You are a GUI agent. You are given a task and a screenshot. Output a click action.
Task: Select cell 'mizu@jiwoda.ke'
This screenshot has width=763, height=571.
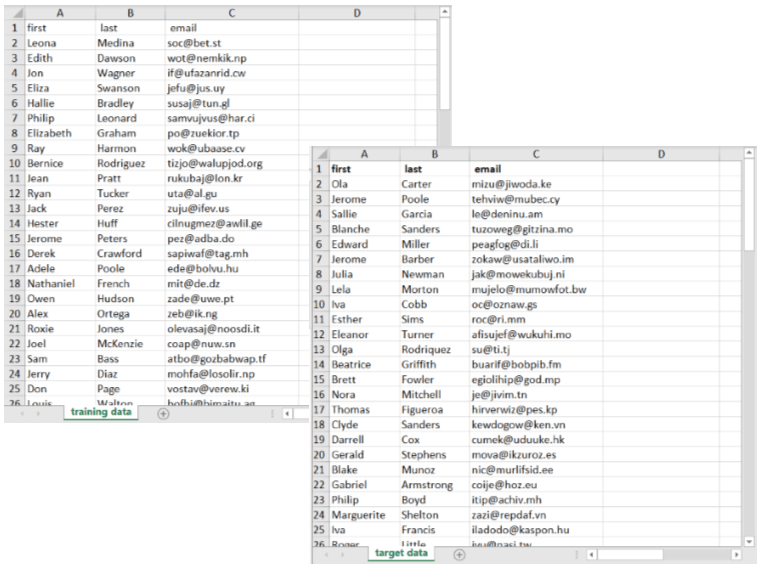tap(536, 184)
